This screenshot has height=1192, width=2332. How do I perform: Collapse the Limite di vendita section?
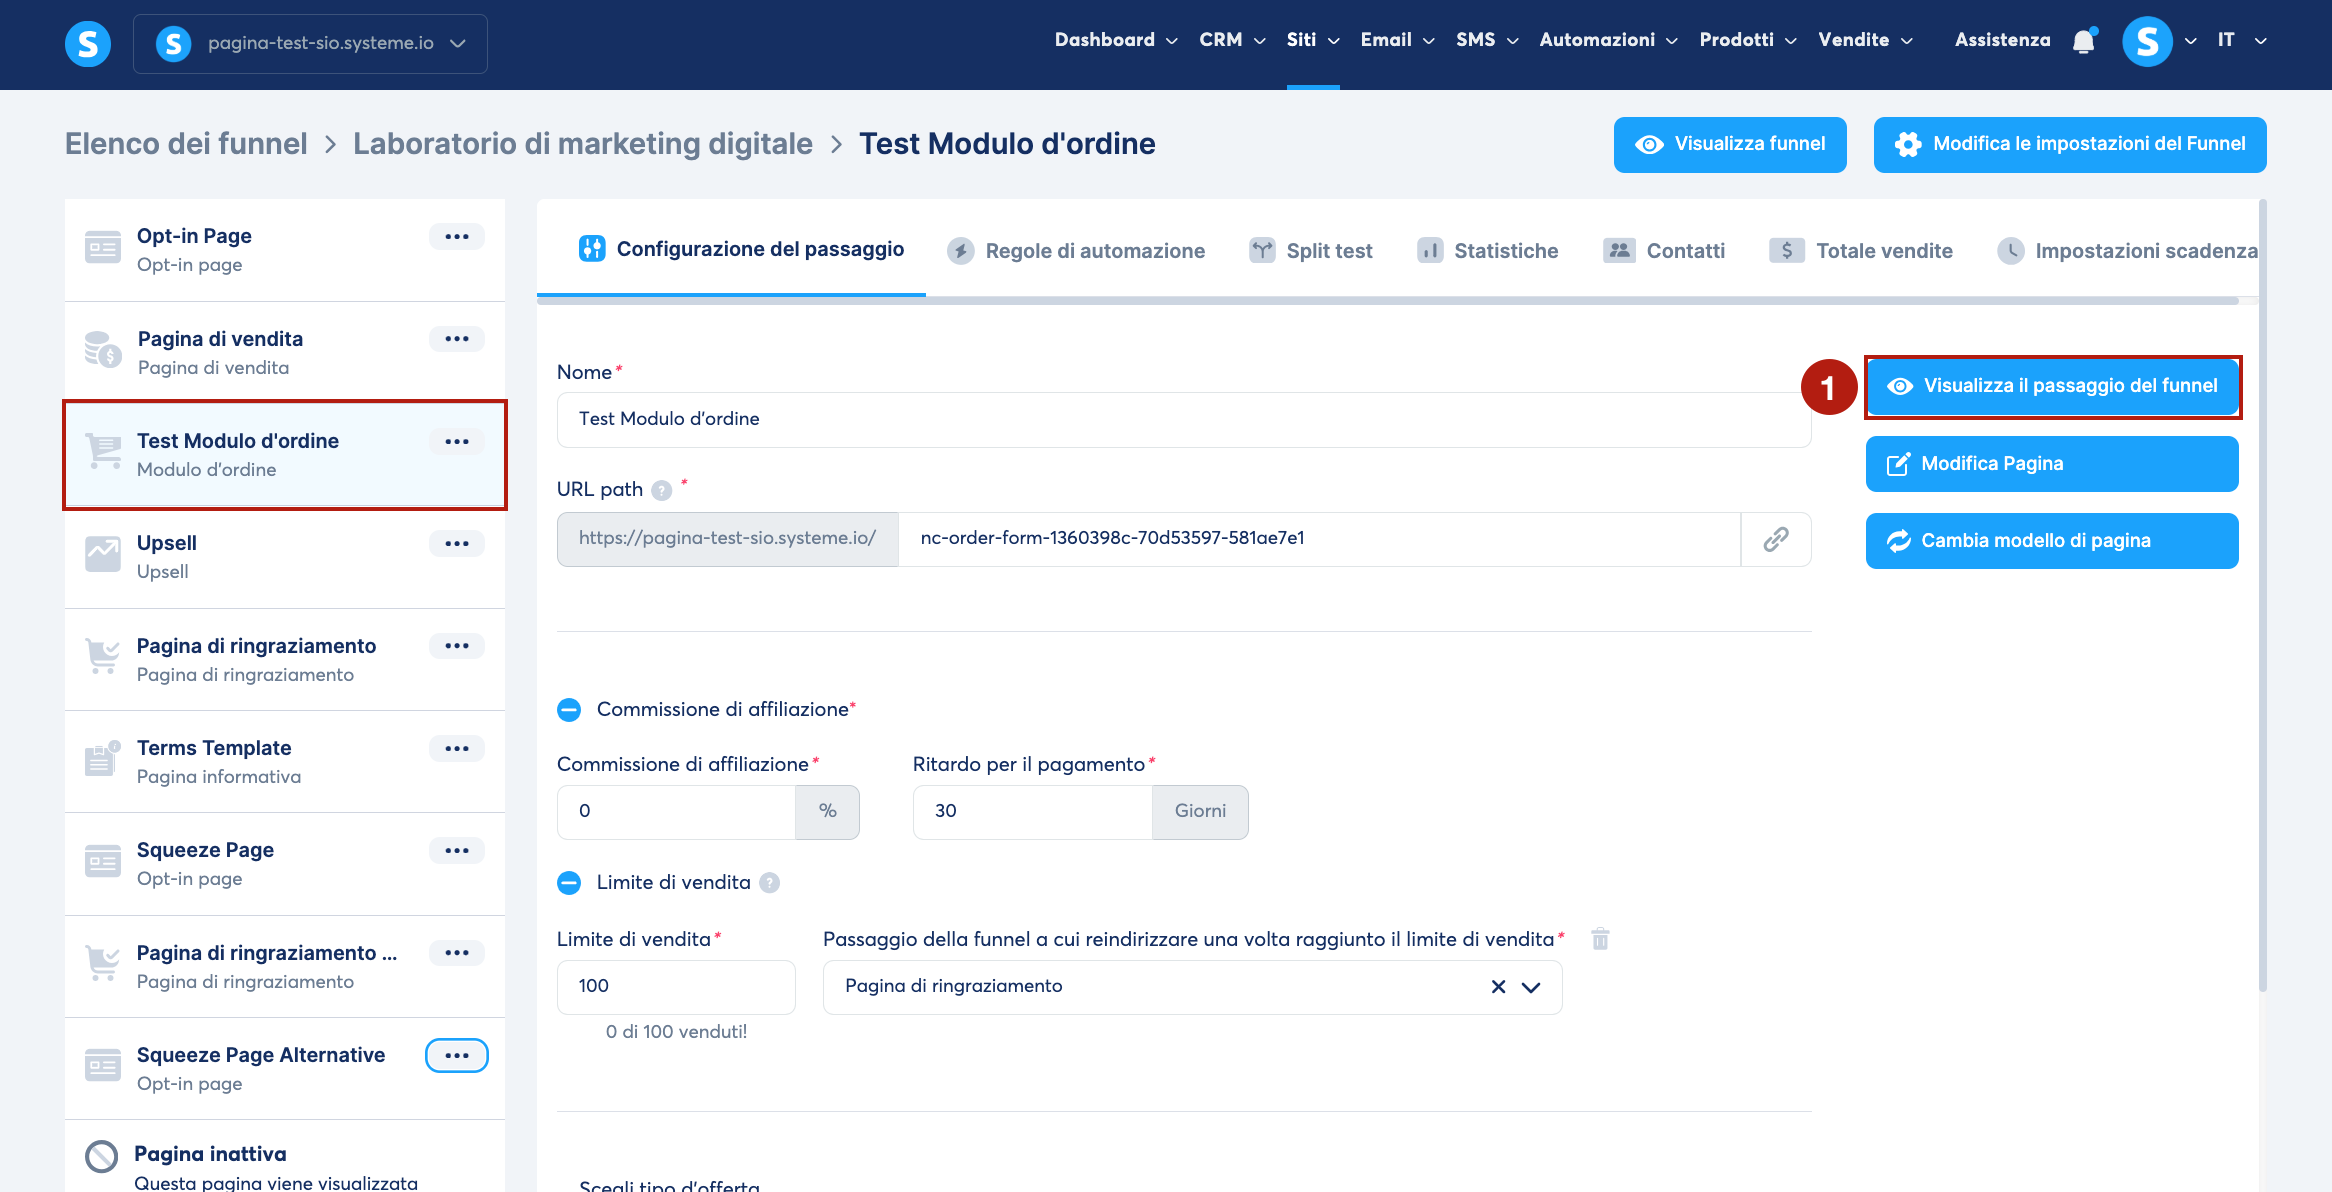pos(569,883)
